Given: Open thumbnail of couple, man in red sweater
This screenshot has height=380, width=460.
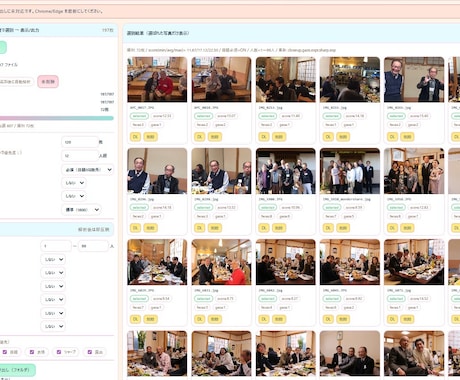Looking at the screenshot, I should pos(157,79).
